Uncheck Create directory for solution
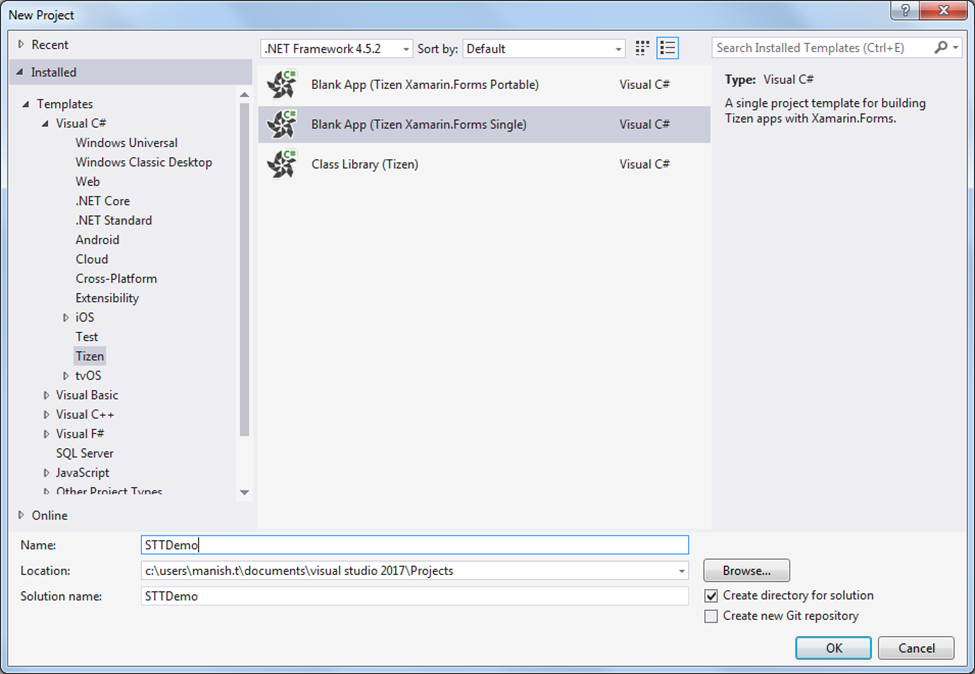The image size is (975, 674). point(711,596)
